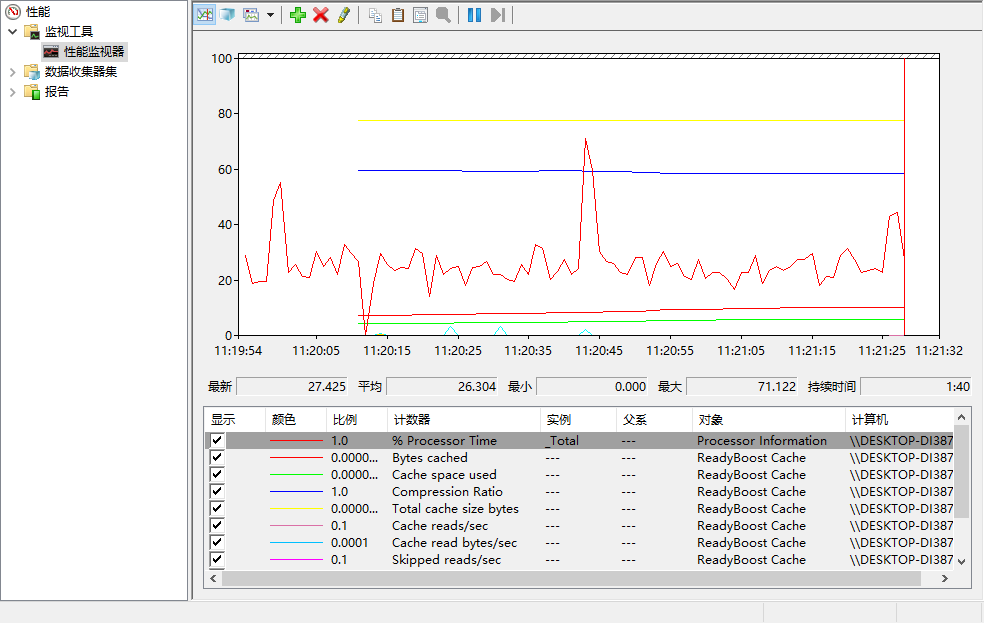Select 监视工具 tree node
The height and width of the screenshot is (623, 984).
(69, 31)
